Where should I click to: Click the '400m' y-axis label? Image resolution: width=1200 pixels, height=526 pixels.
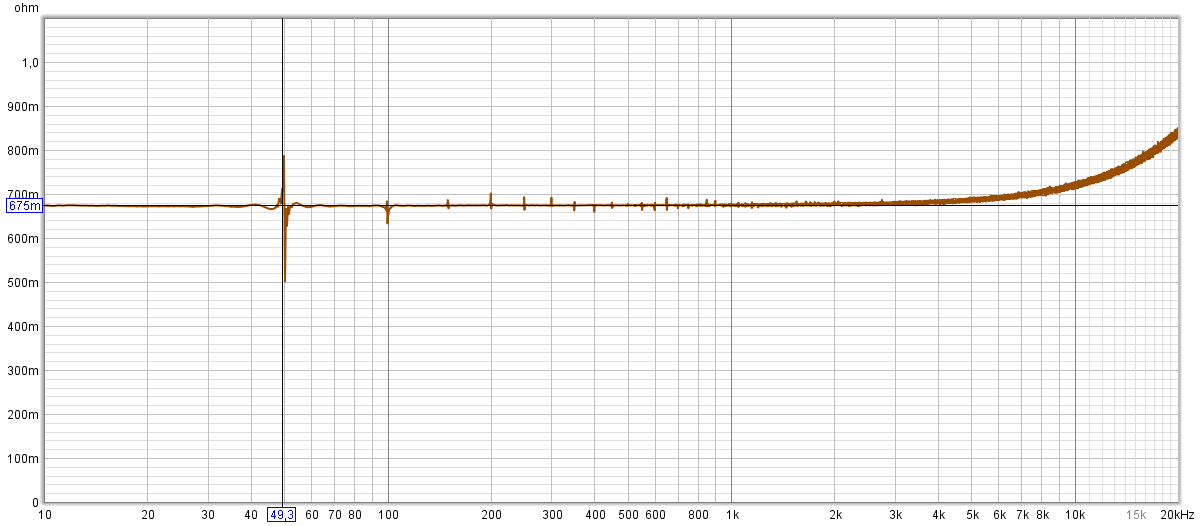point(25,327)
